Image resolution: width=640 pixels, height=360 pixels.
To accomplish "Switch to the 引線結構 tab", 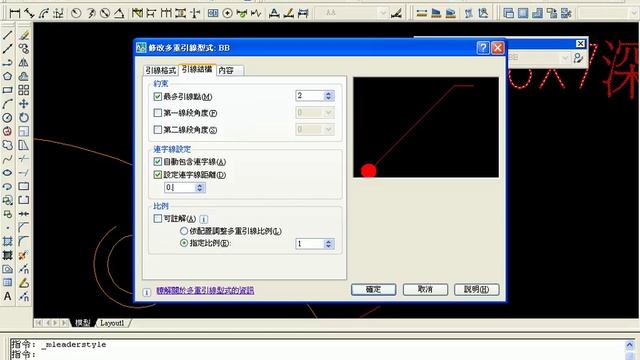I will (197, 69).
